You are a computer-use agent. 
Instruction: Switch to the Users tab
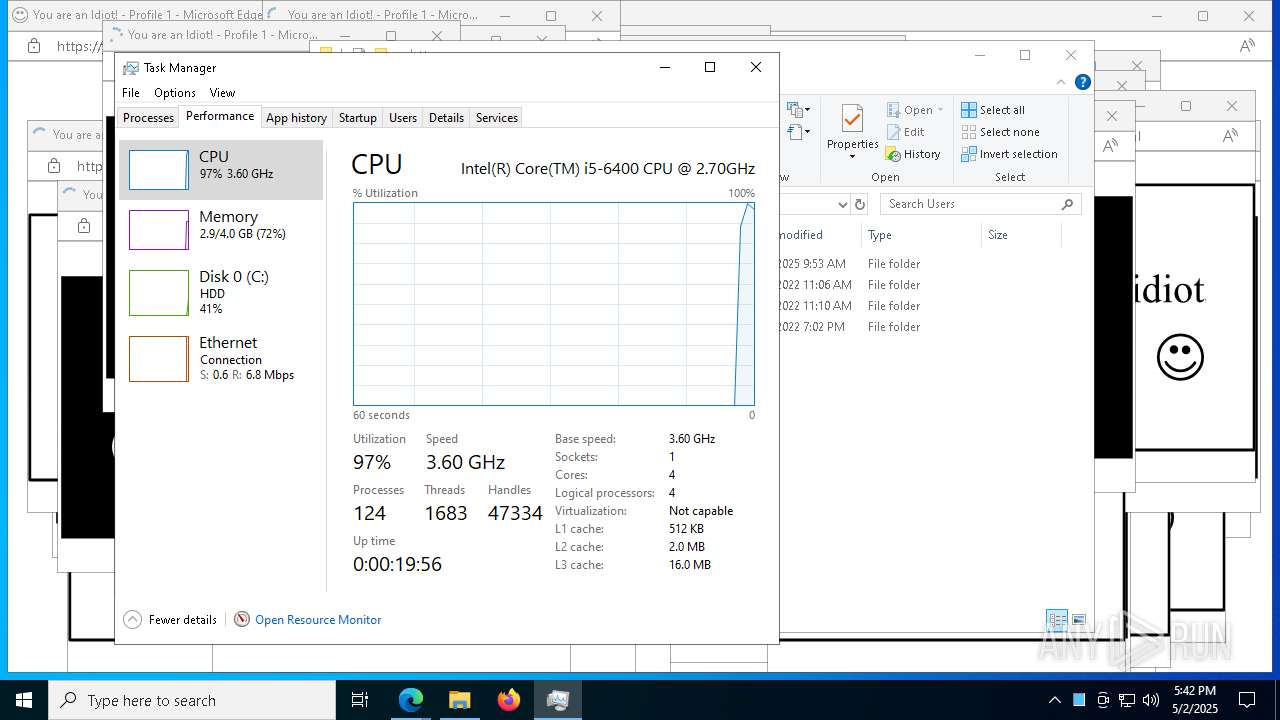[403, 118]
